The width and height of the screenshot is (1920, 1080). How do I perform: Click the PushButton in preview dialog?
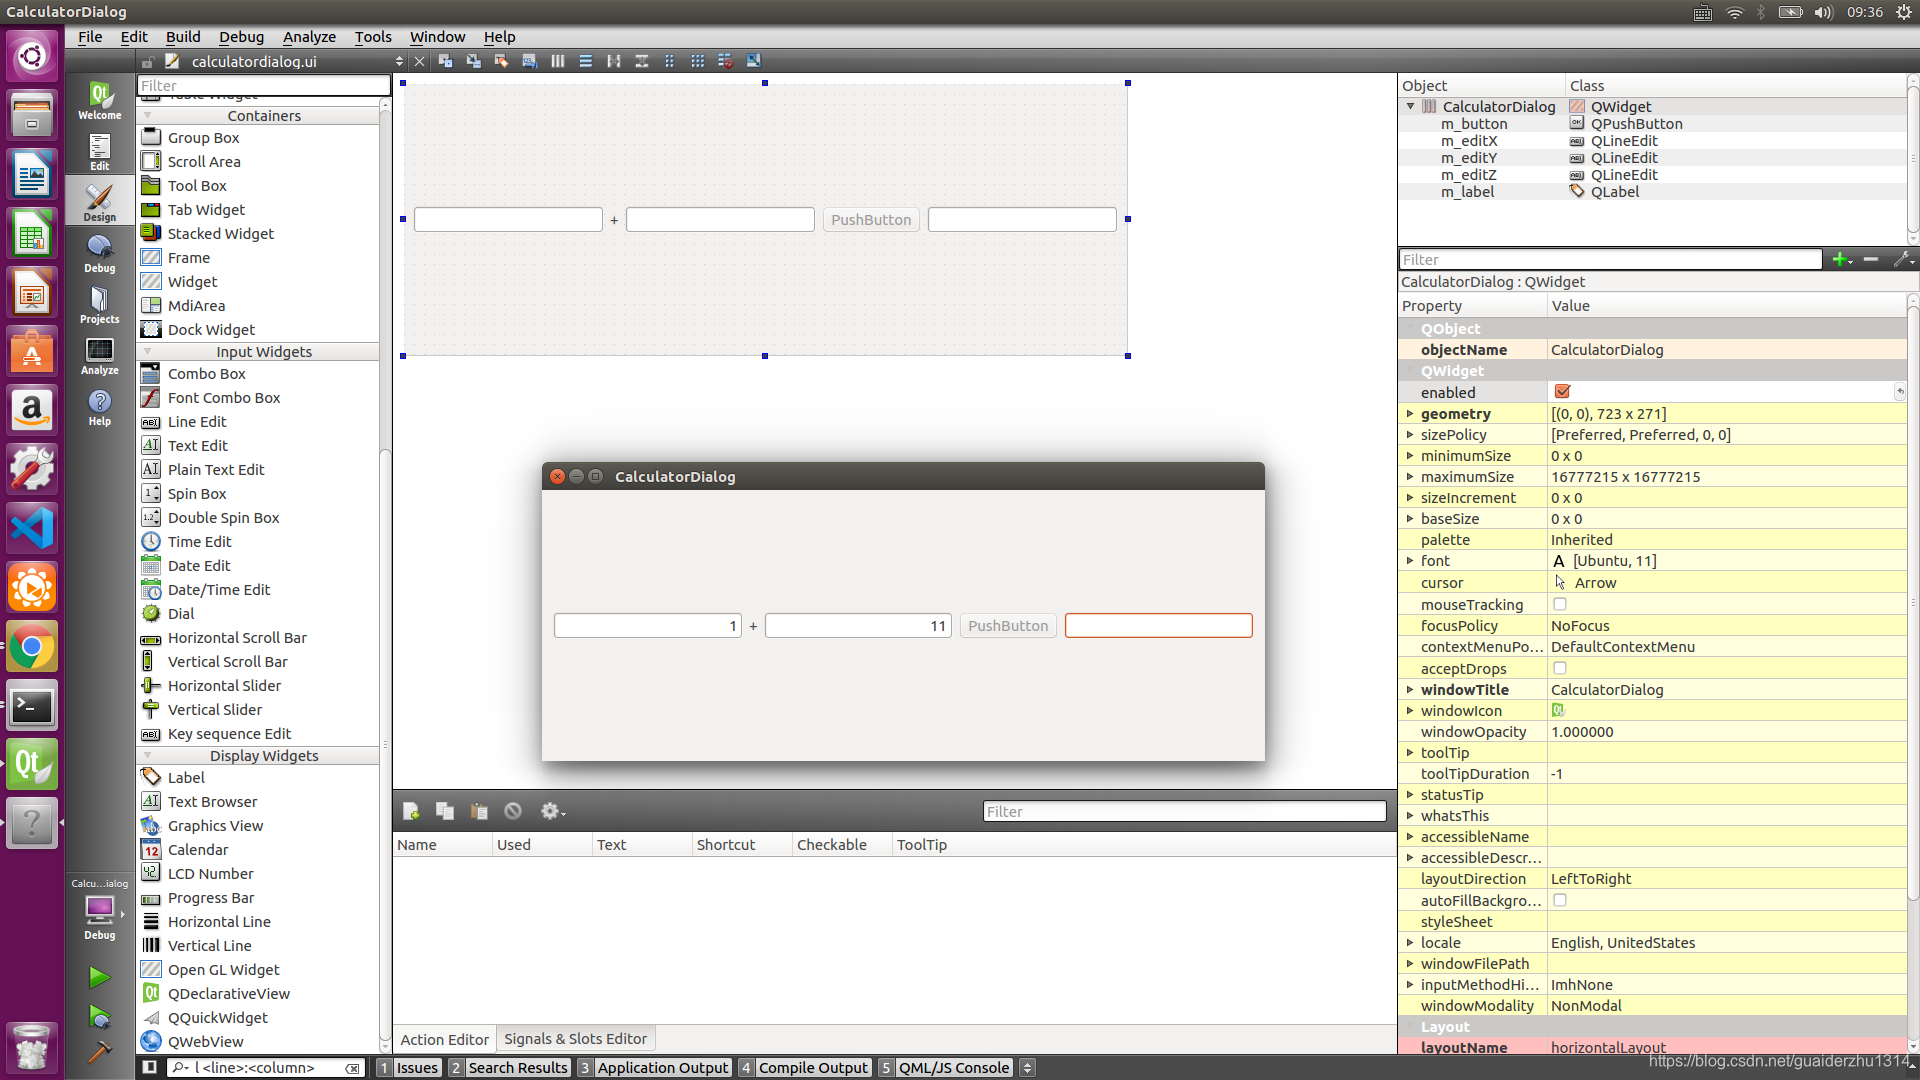click(x=1007, y=624)
